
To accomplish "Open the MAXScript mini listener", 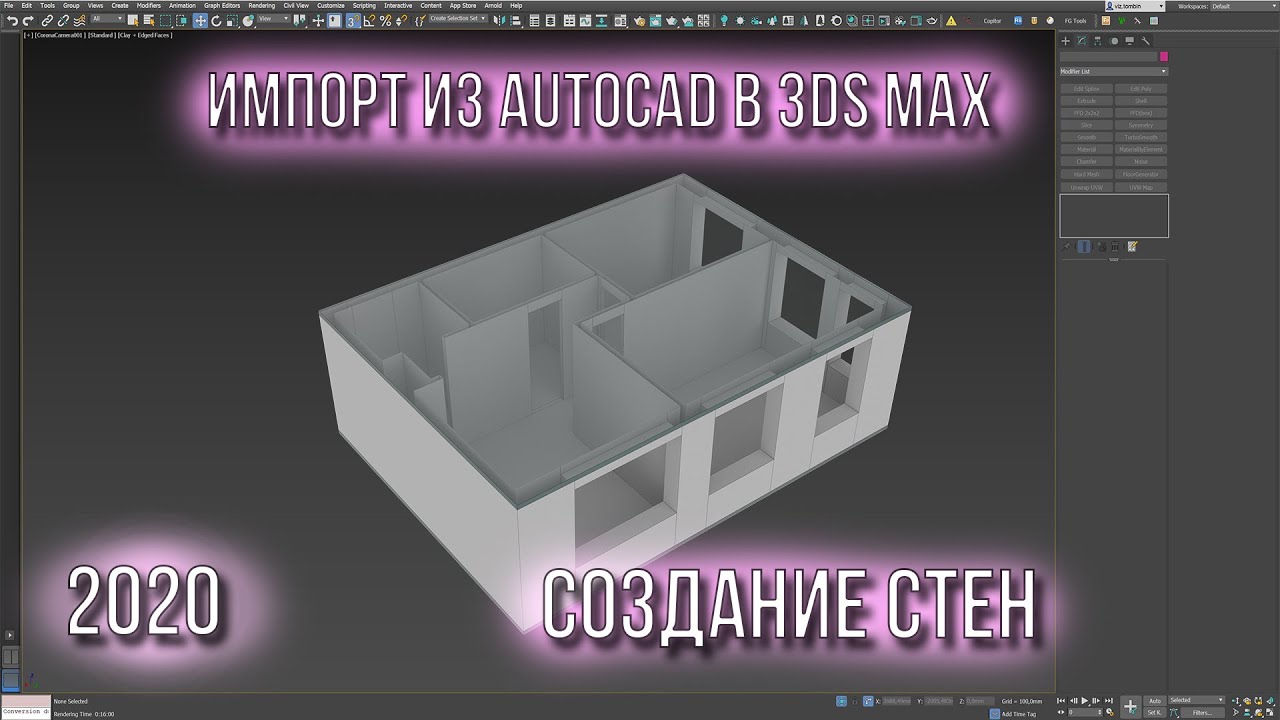I will click(25, 706).
